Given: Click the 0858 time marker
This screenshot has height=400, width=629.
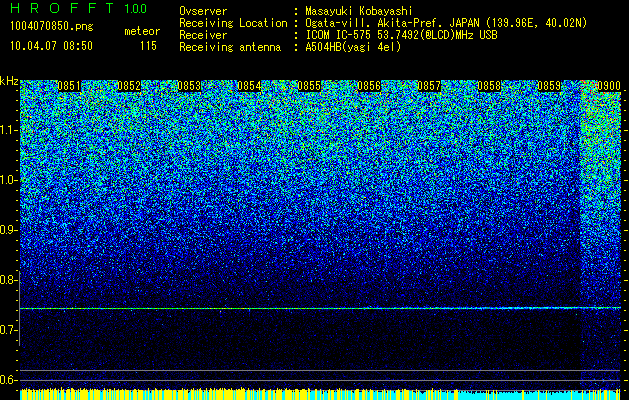Looking at the screenshot, I should 489,86.
